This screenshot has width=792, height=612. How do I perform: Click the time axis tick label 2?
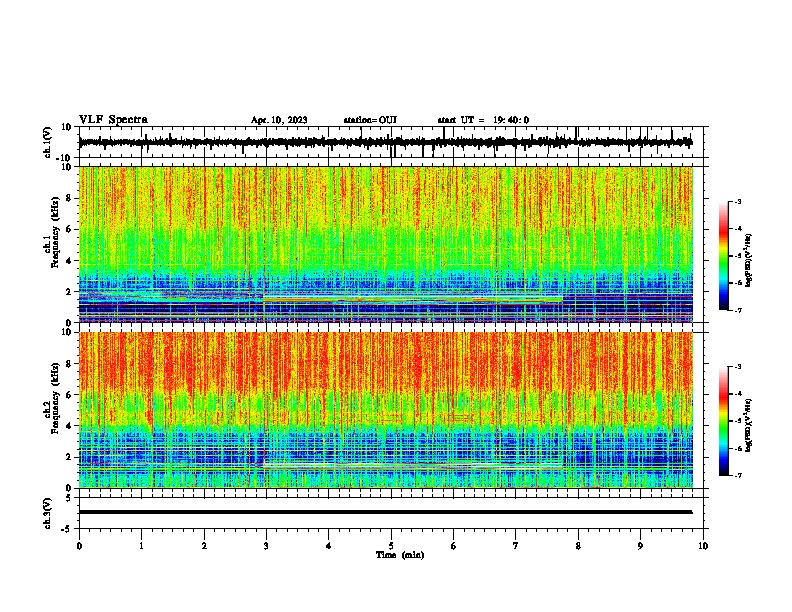pos(204,546)
